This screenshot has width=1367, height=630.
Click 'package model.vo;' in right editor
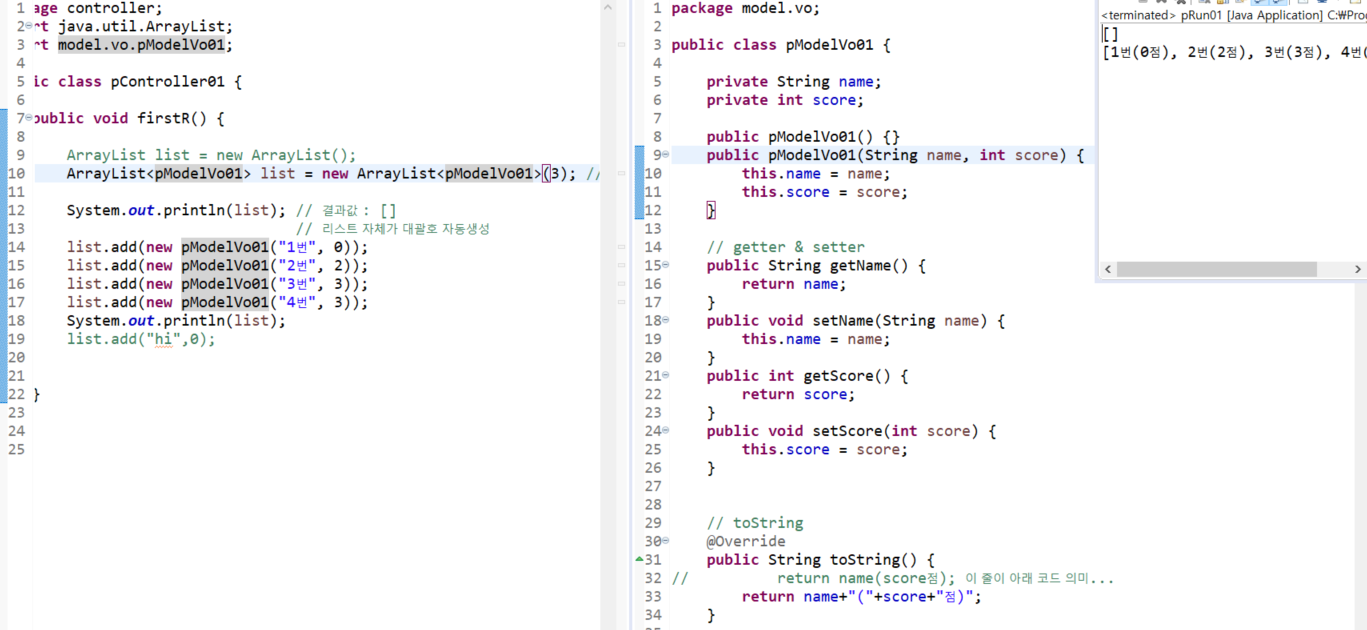(745, 8)
